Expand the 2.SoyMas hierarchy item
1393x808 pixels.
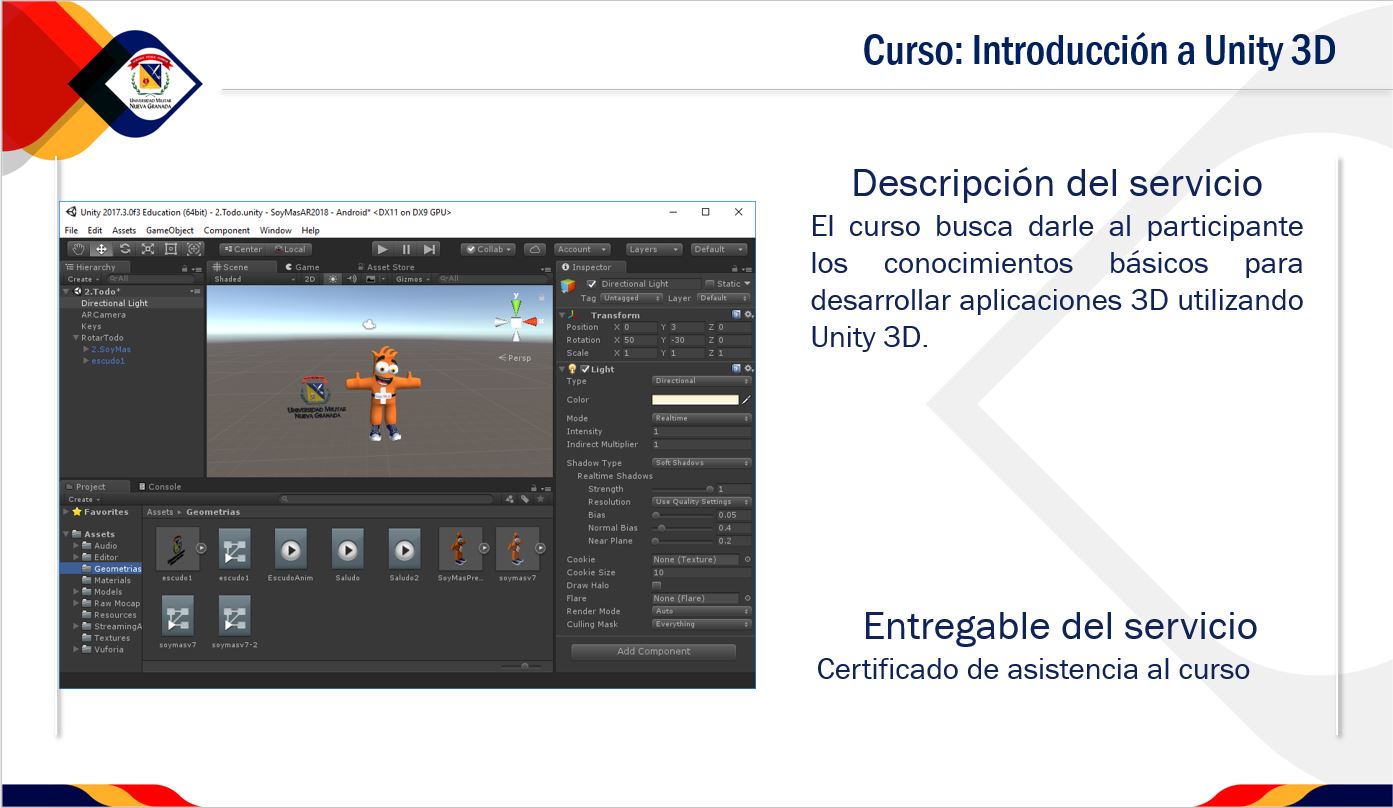[86, 349]
